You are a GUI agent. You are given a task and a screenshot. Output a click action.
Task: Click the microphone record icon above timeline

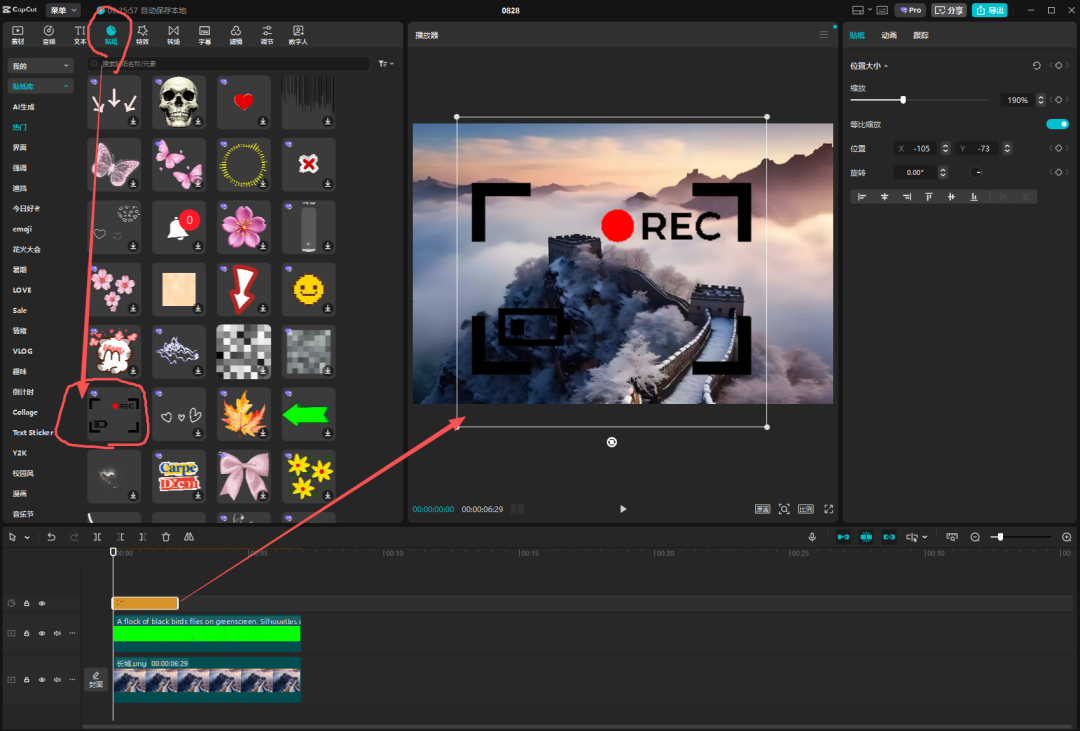tap(812, 537)
